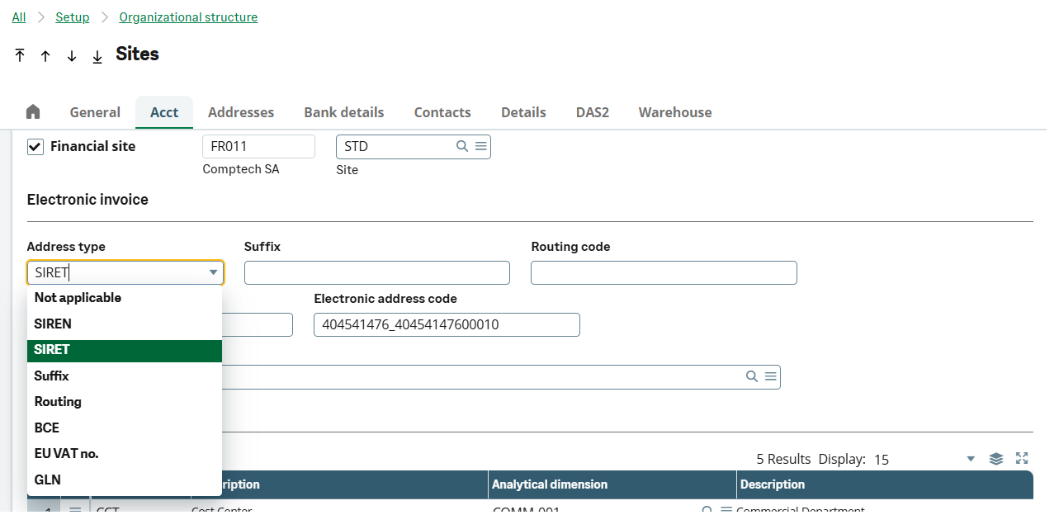Select GLN address type option
This screenshot has height=513, width=1047.
[x=124, y=480]
